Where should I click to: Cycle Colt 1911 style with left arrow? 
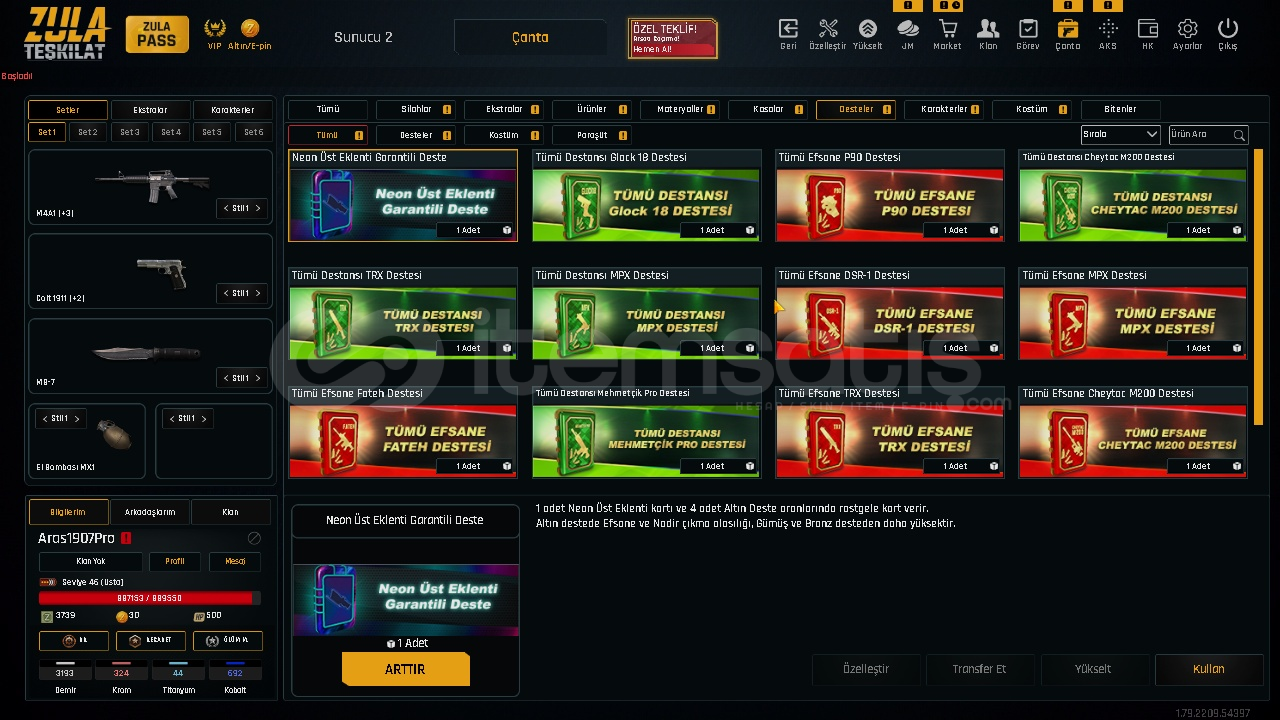point(225,293)
